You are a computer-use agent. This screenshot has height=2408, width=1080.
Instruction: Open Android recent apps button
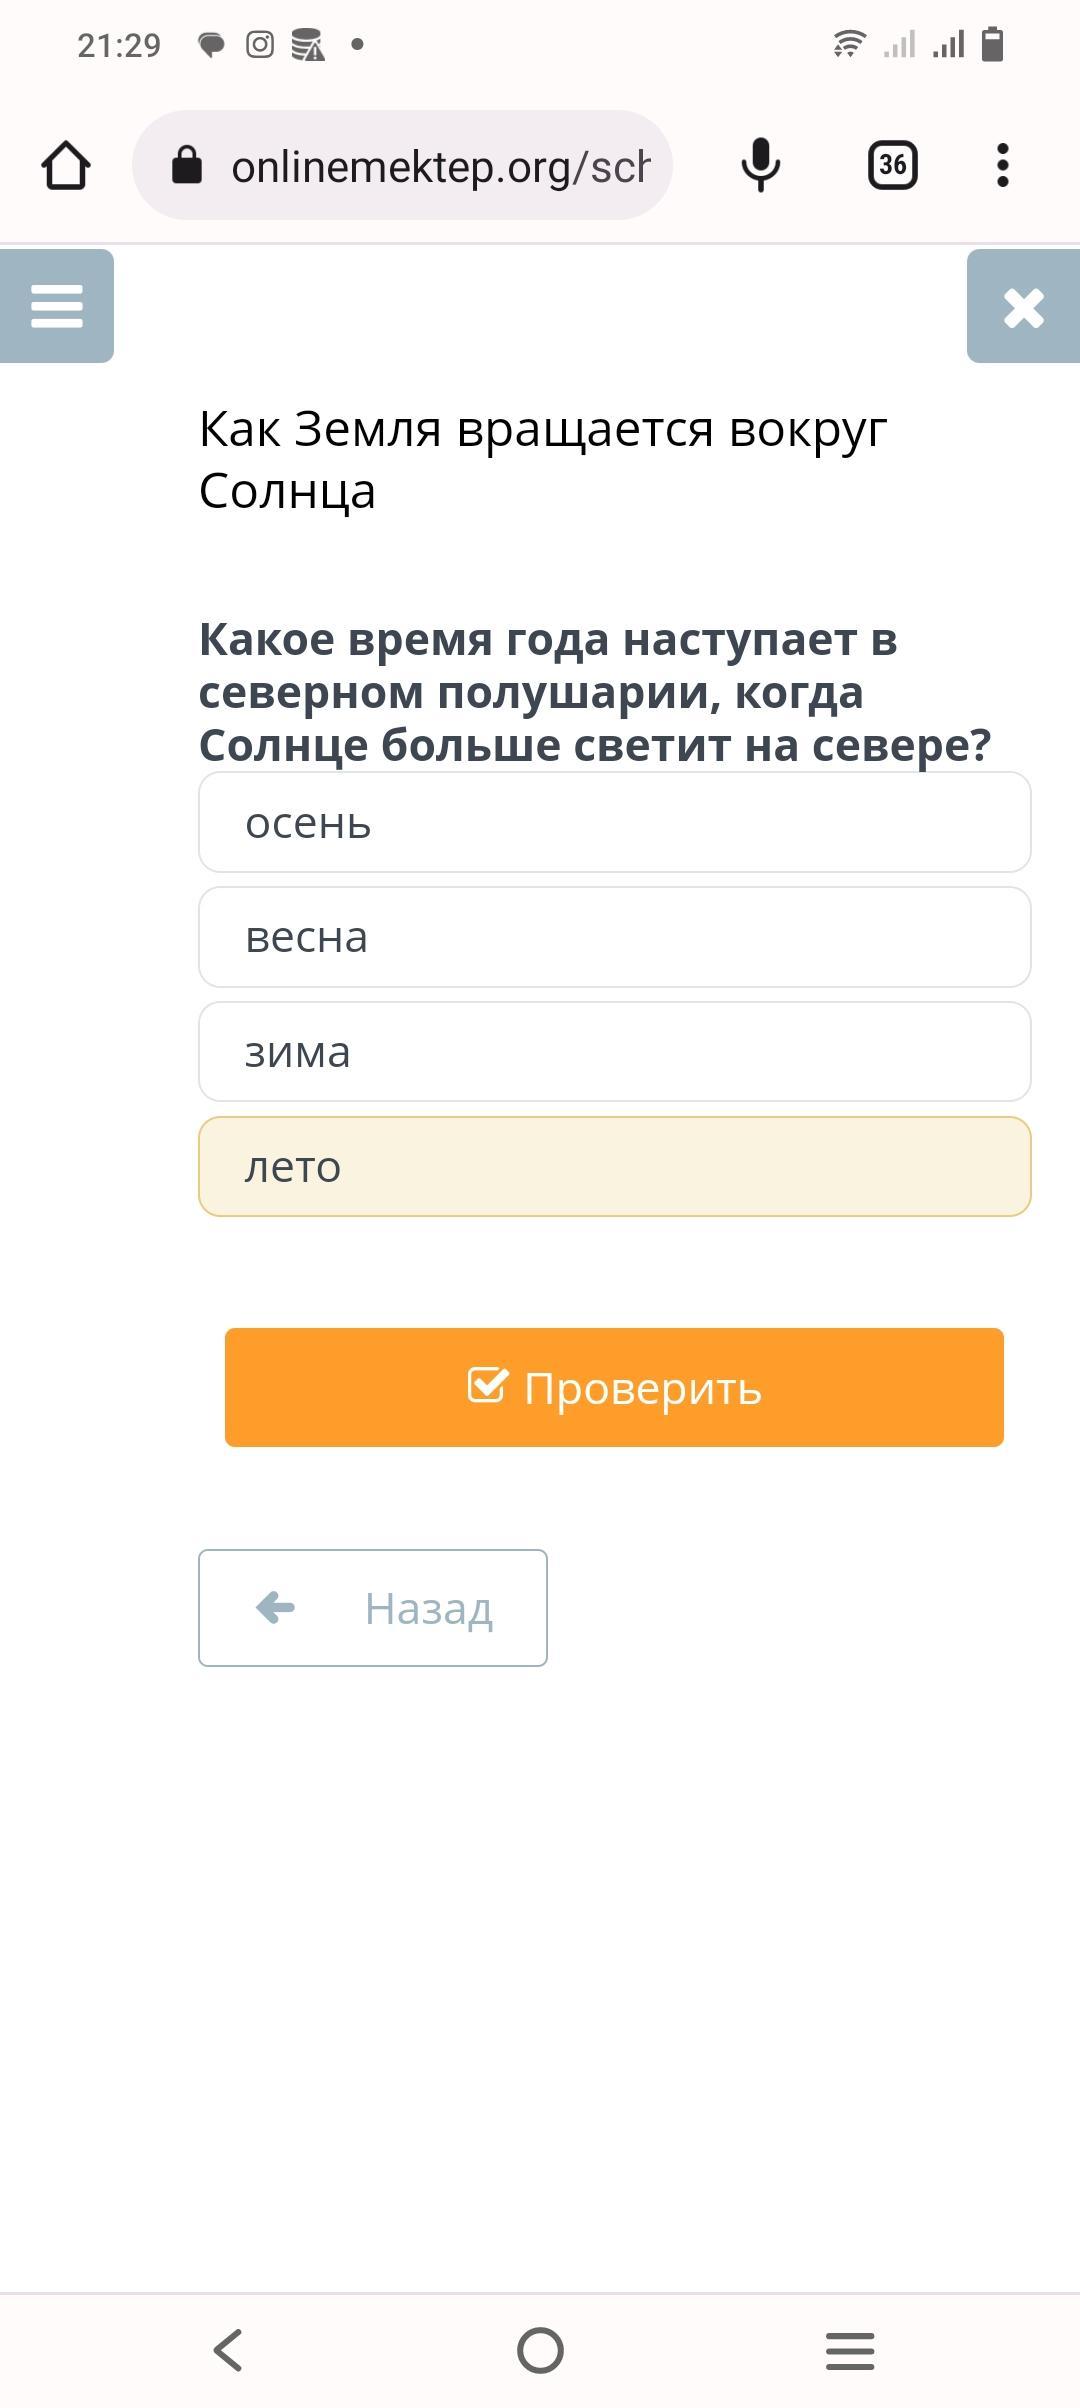850,2350
